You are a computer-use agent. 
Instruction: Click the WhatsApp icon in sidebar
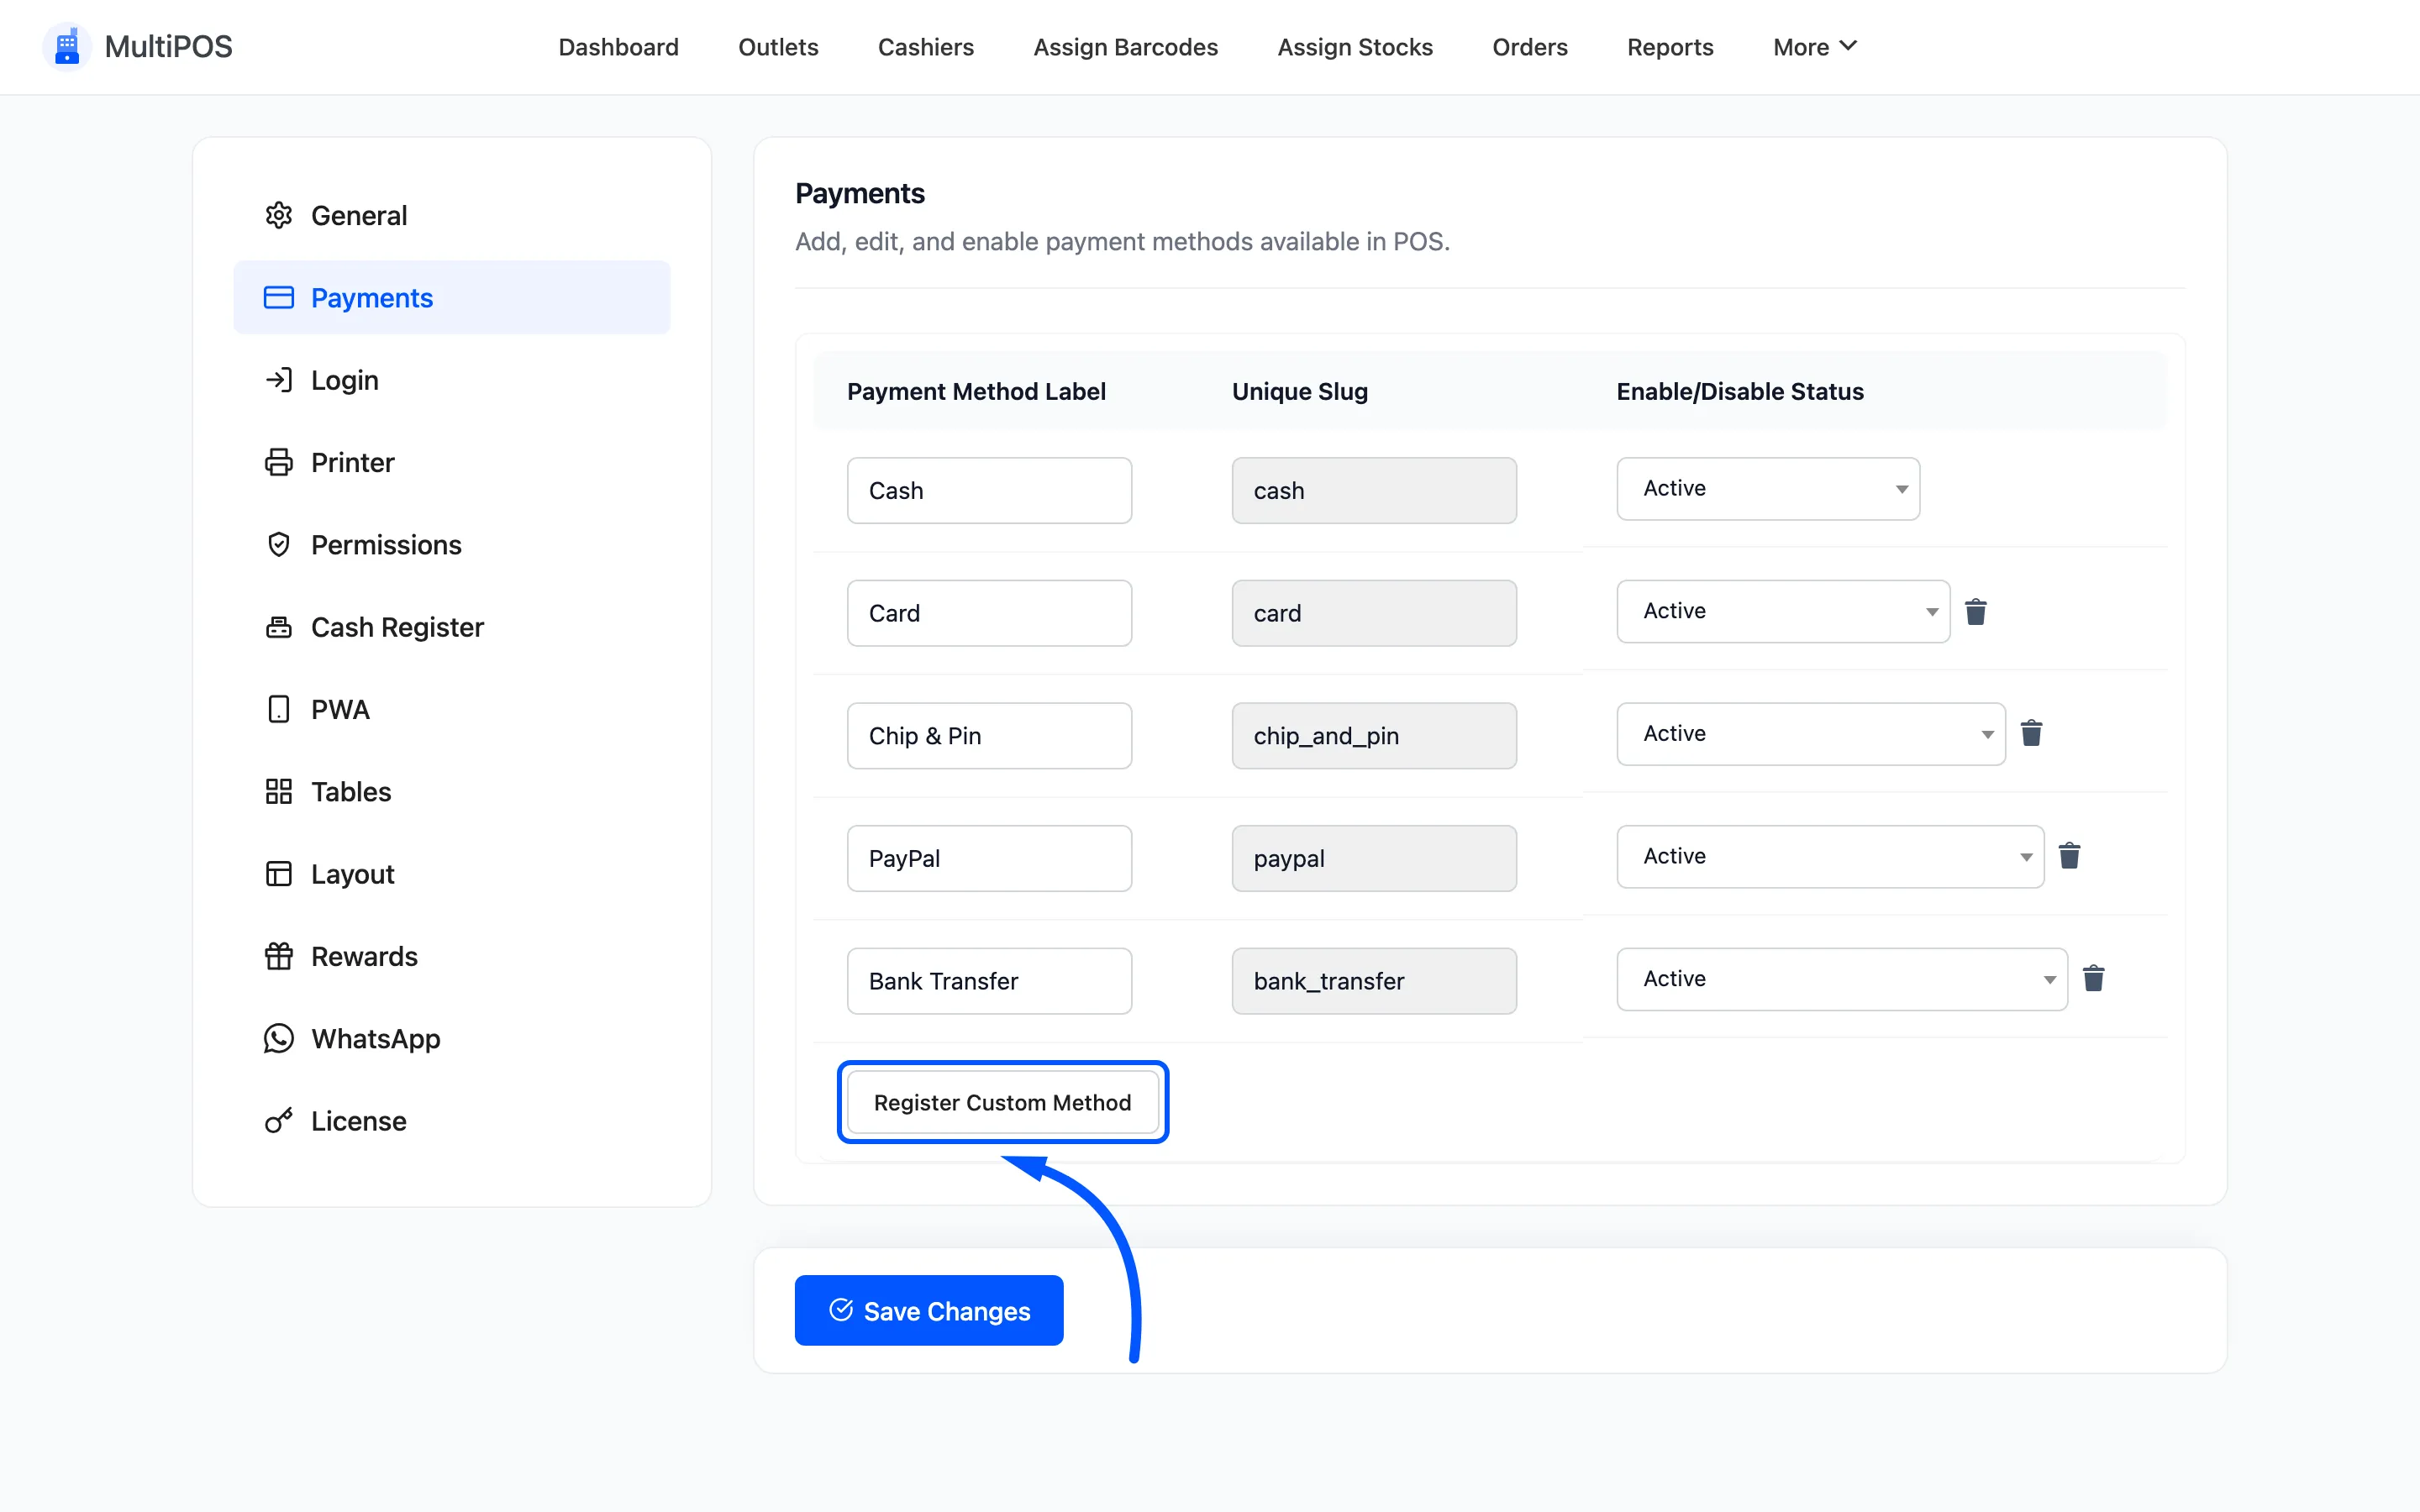pos(278,1039)
